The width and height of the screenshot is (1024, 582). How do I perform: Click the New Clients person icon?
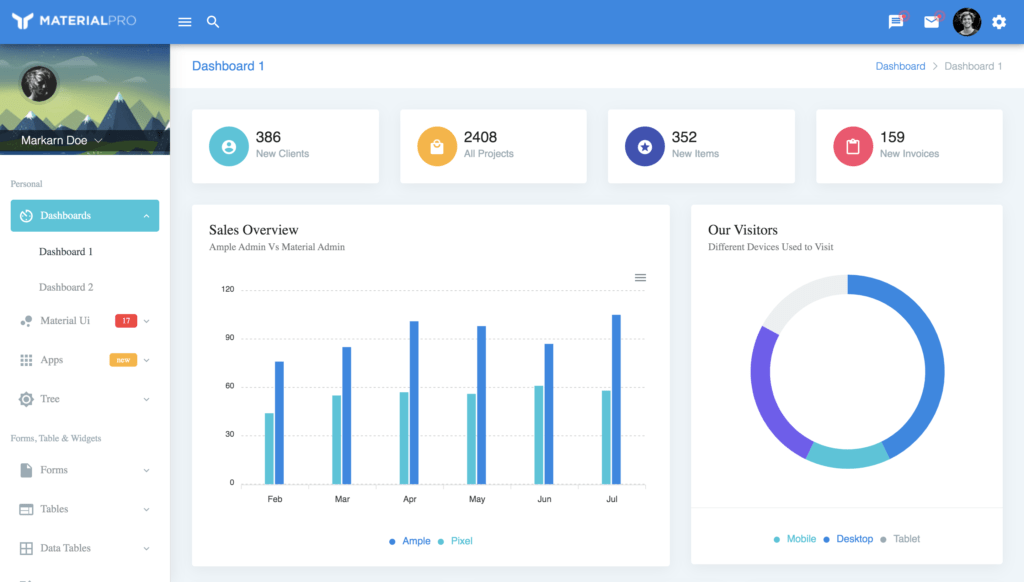229,147
